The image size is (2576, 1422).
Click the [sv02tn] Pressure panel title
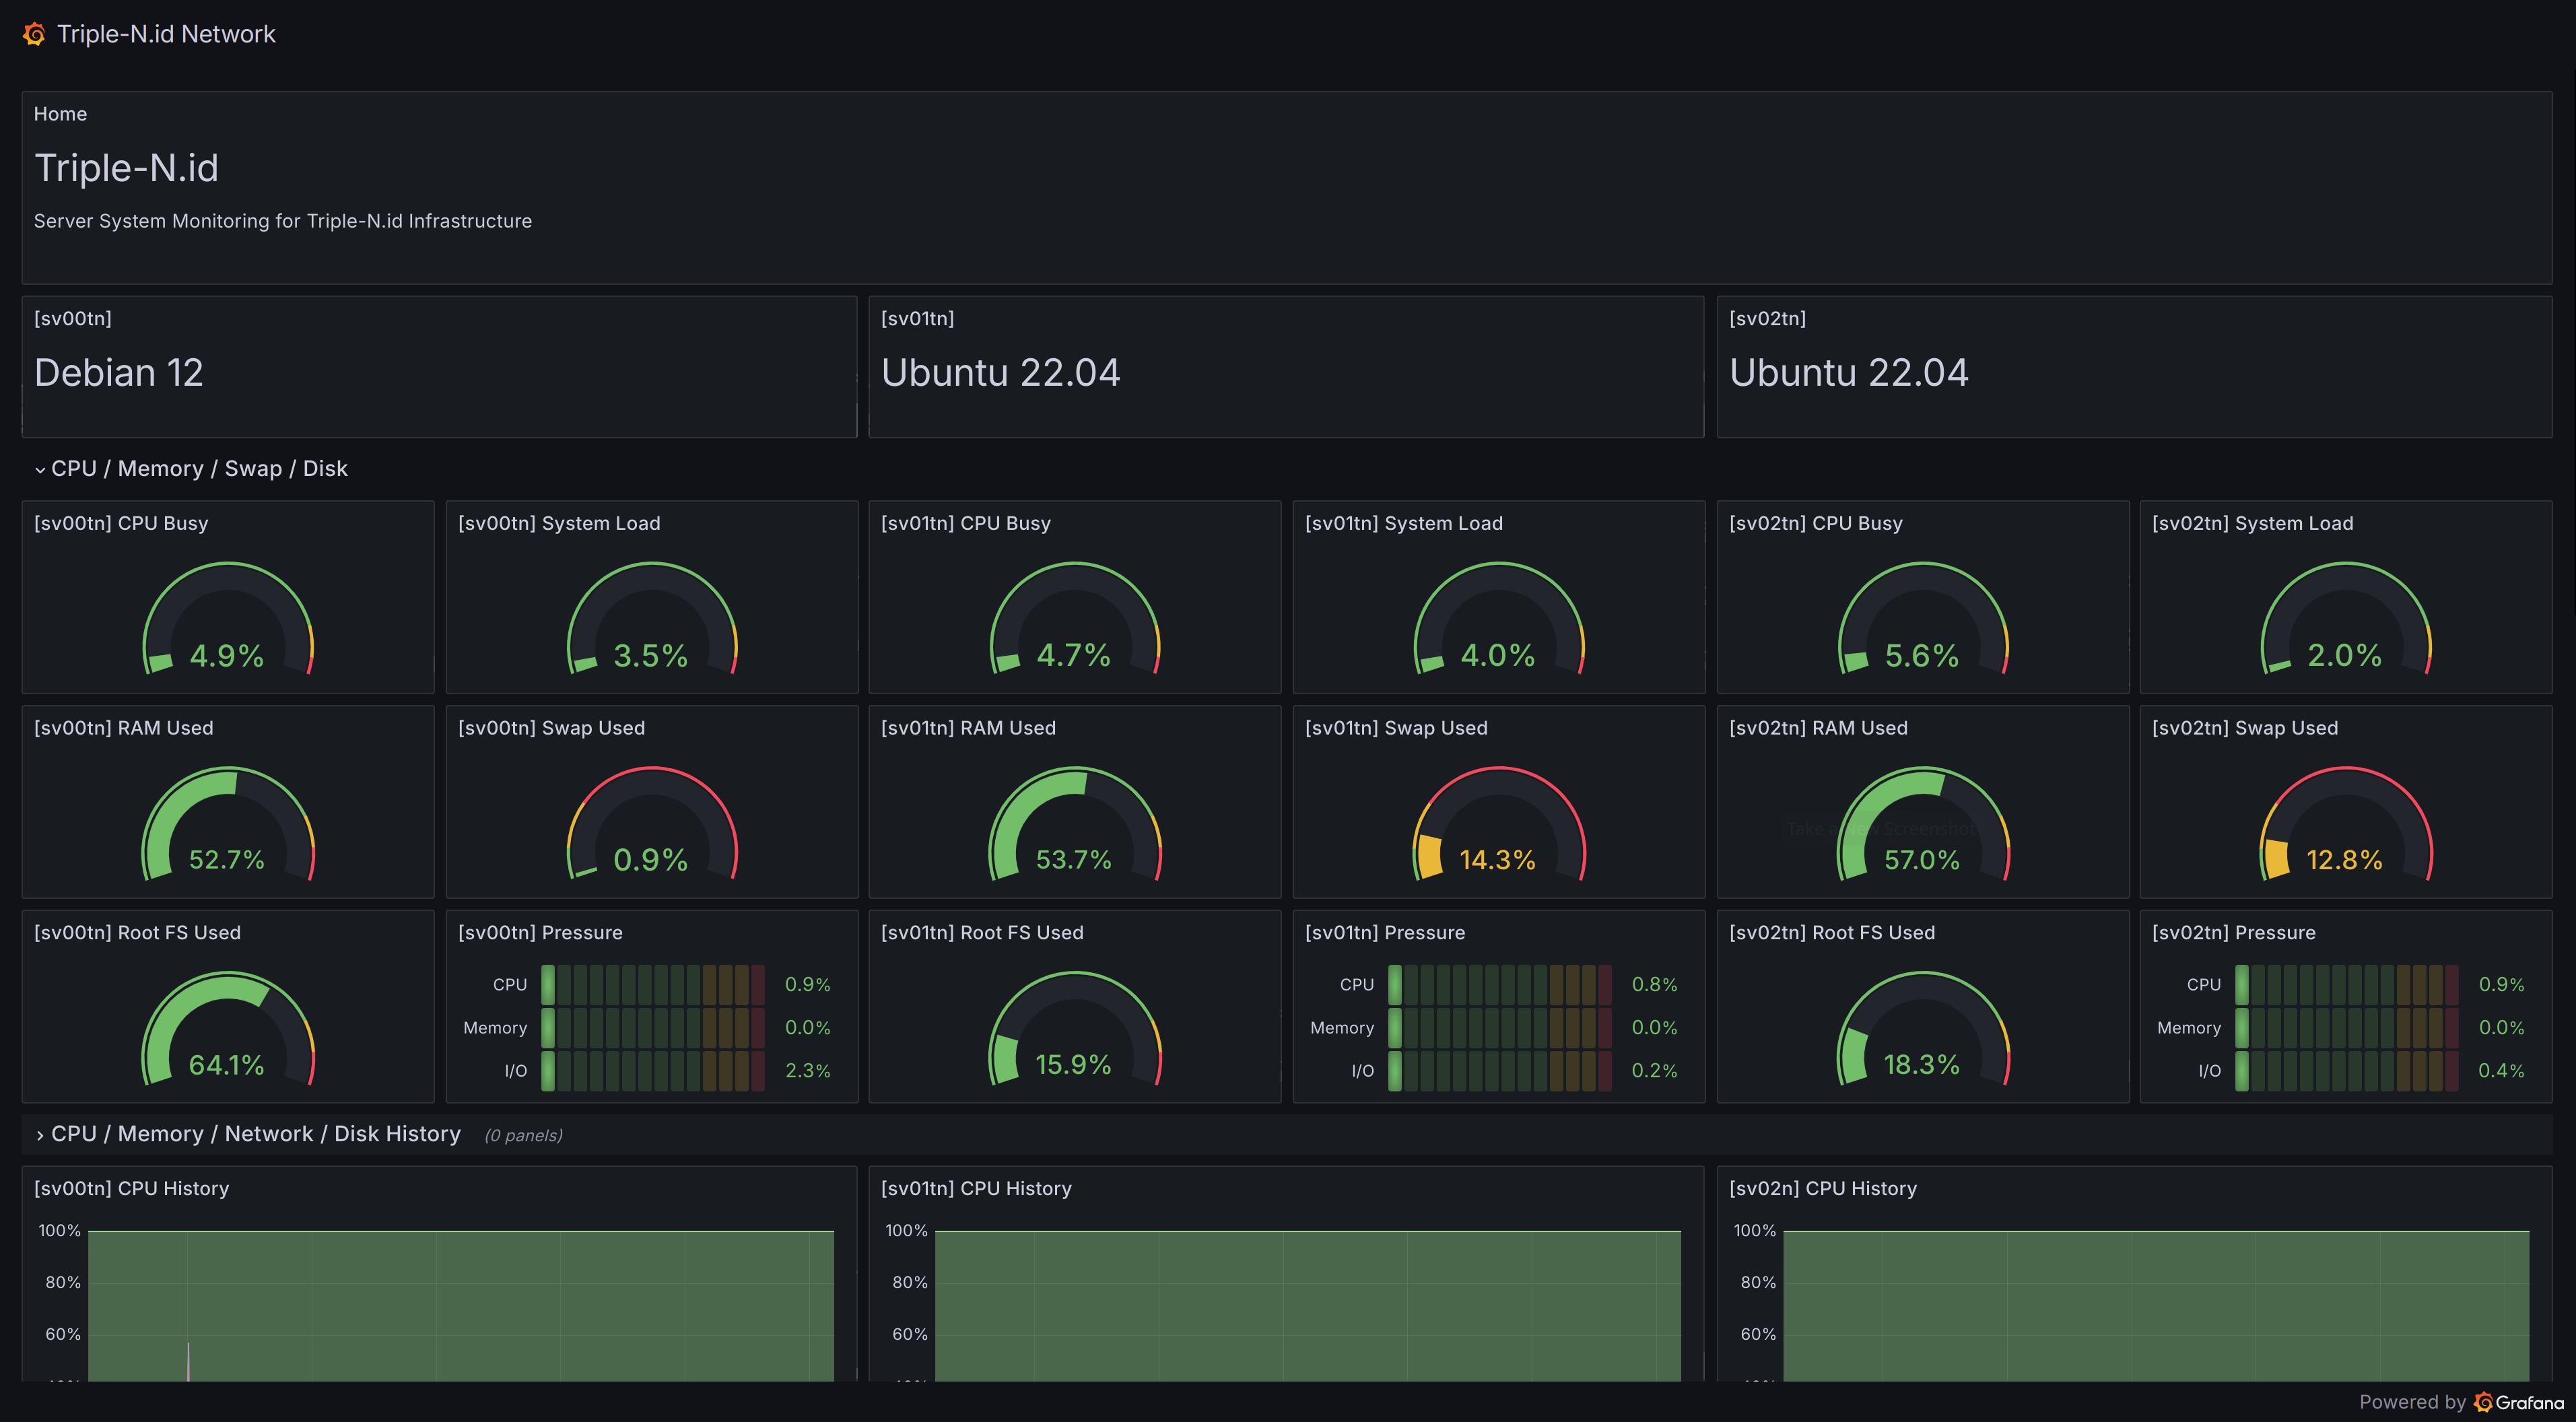pos(2233,933)
